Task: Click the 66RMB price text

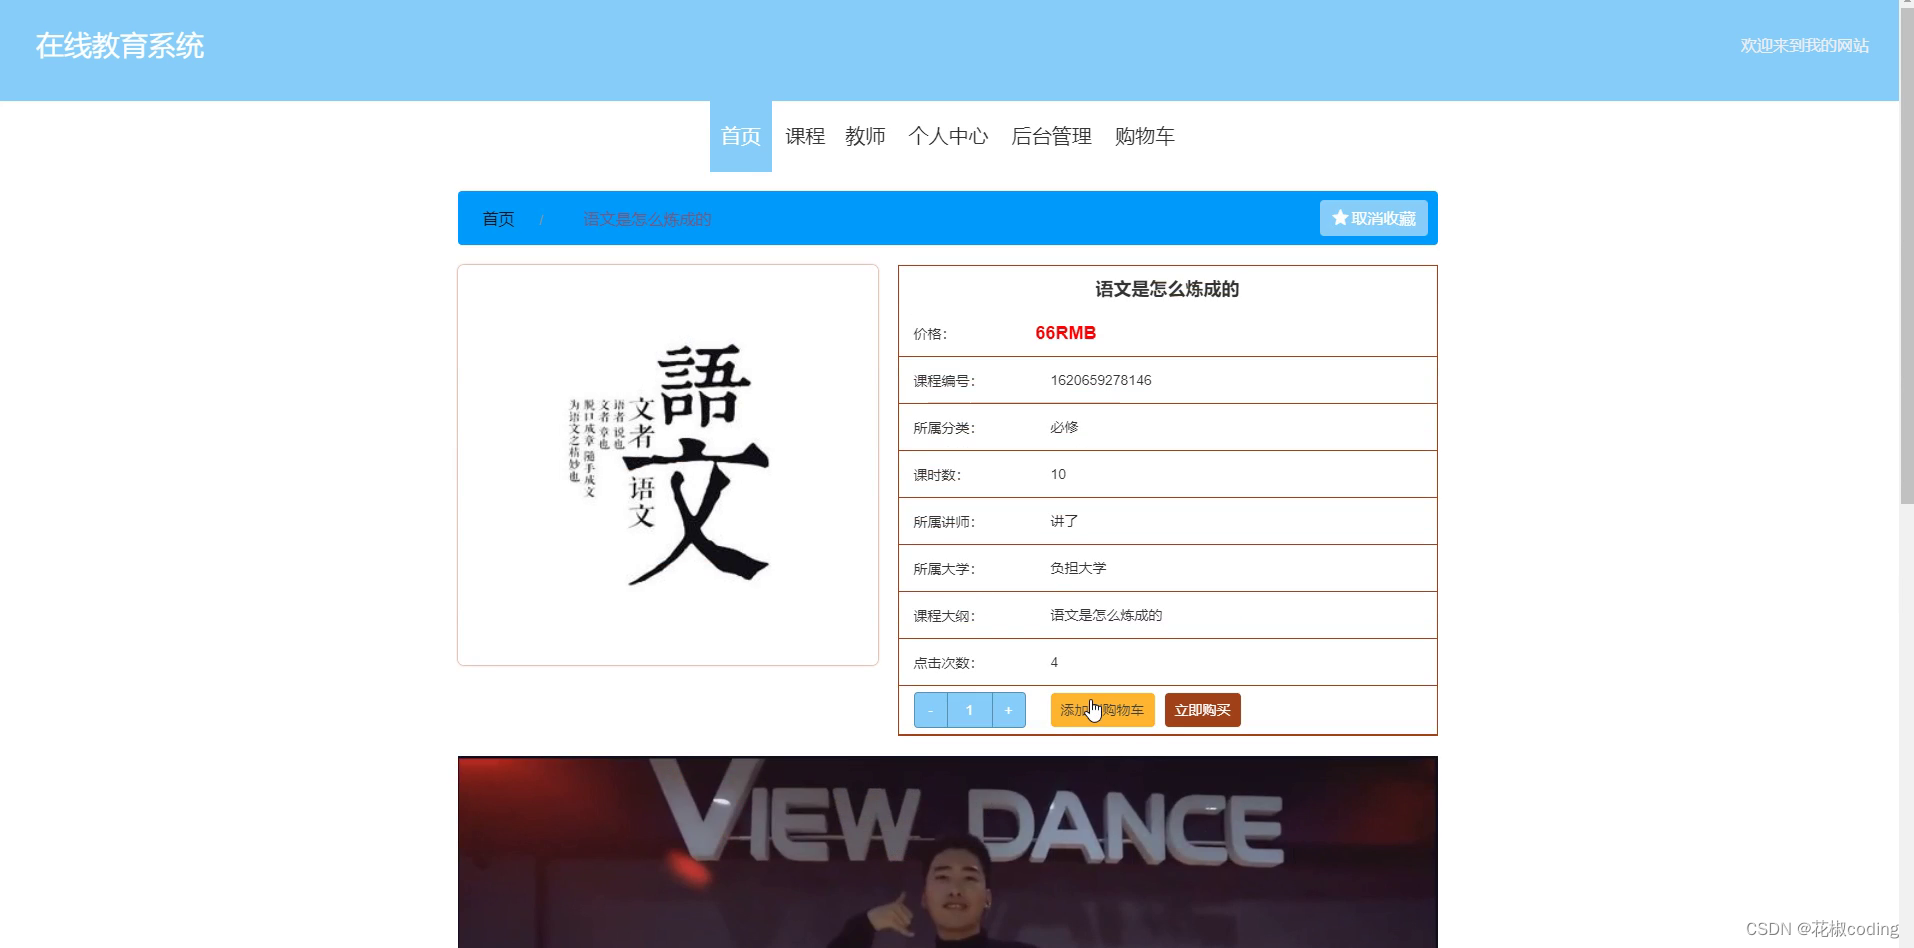Action: click(1063, 332)
